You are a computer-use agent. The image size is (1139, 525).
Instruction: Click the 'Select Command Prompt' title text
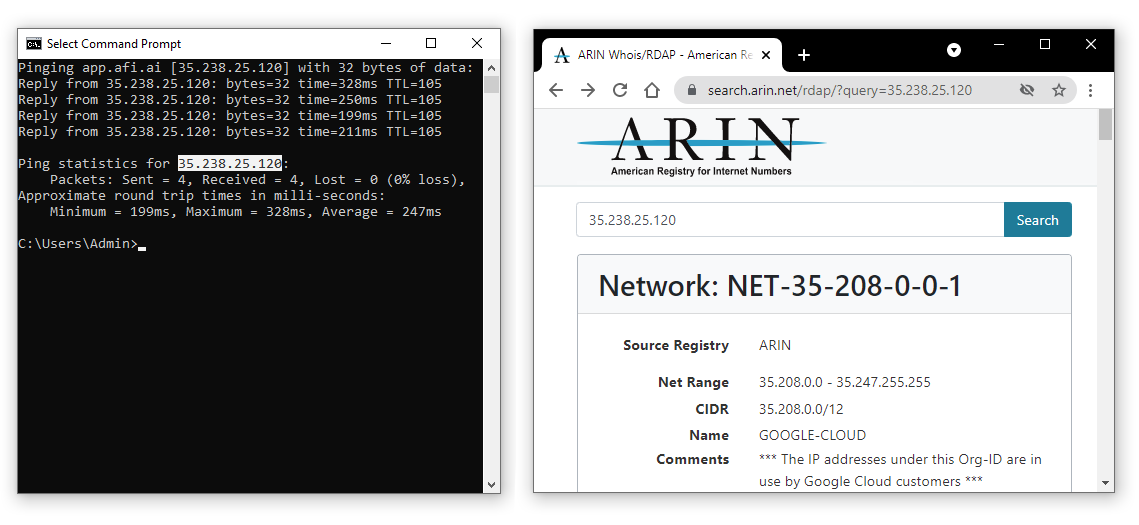tap(114, 44)
